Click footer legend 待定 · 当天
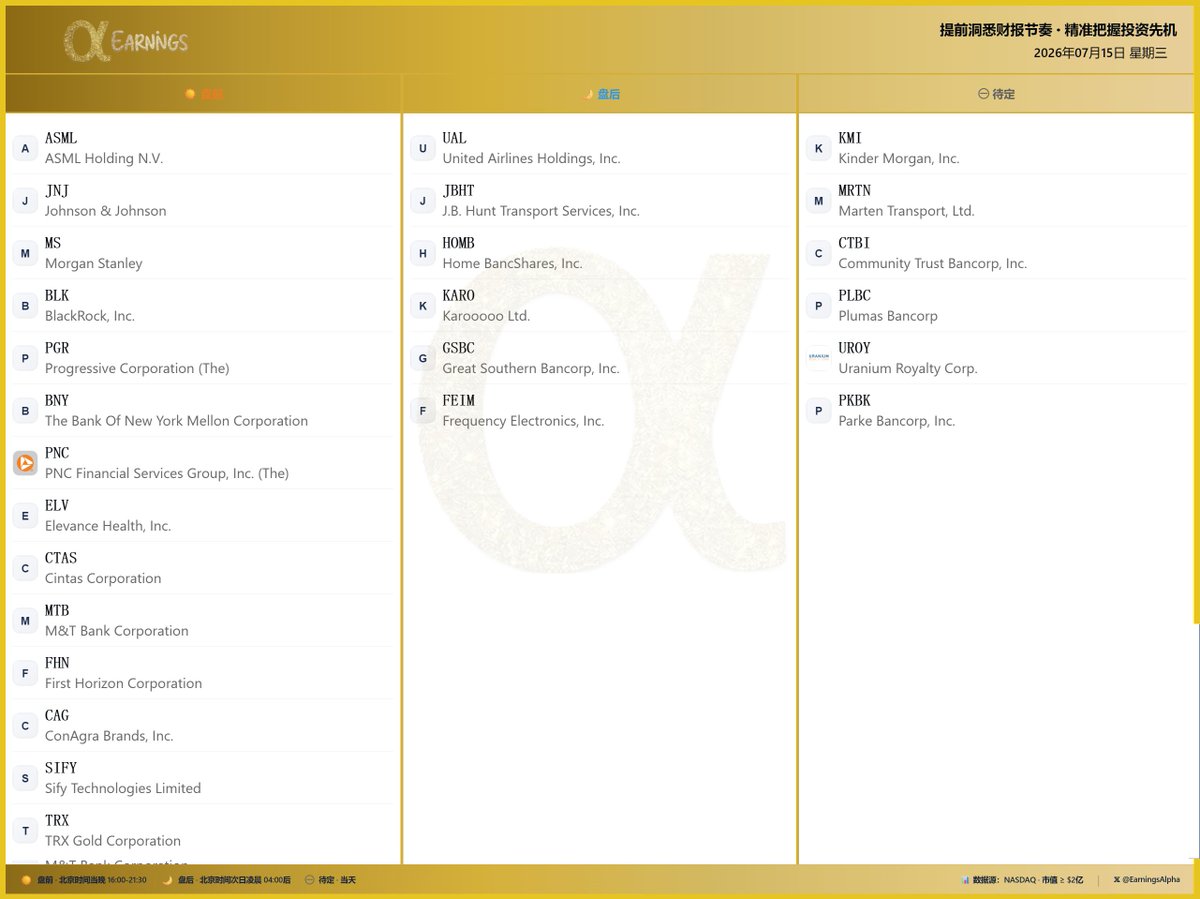Viewport: 1200px width, 899px height. click(x=330, y=880)
